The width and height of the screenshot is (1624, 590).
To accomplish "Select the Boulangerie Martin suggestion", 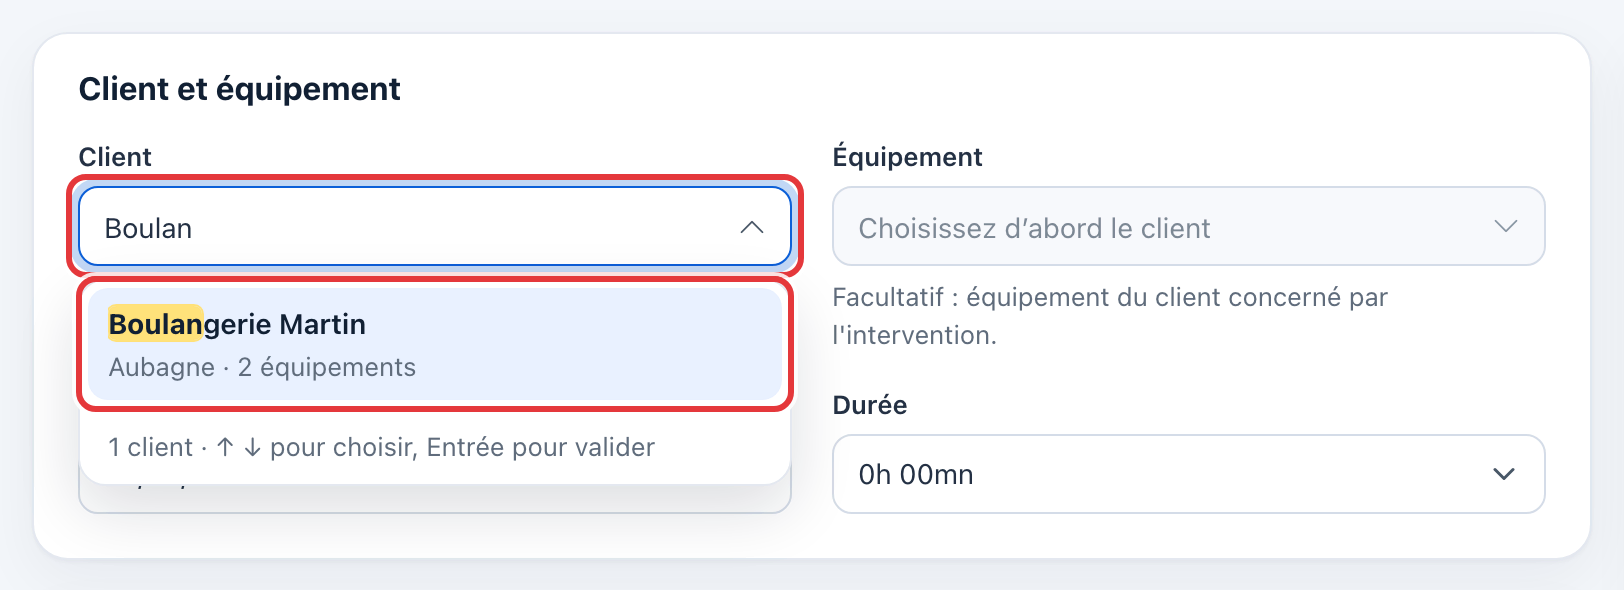I will click(435, 344).
